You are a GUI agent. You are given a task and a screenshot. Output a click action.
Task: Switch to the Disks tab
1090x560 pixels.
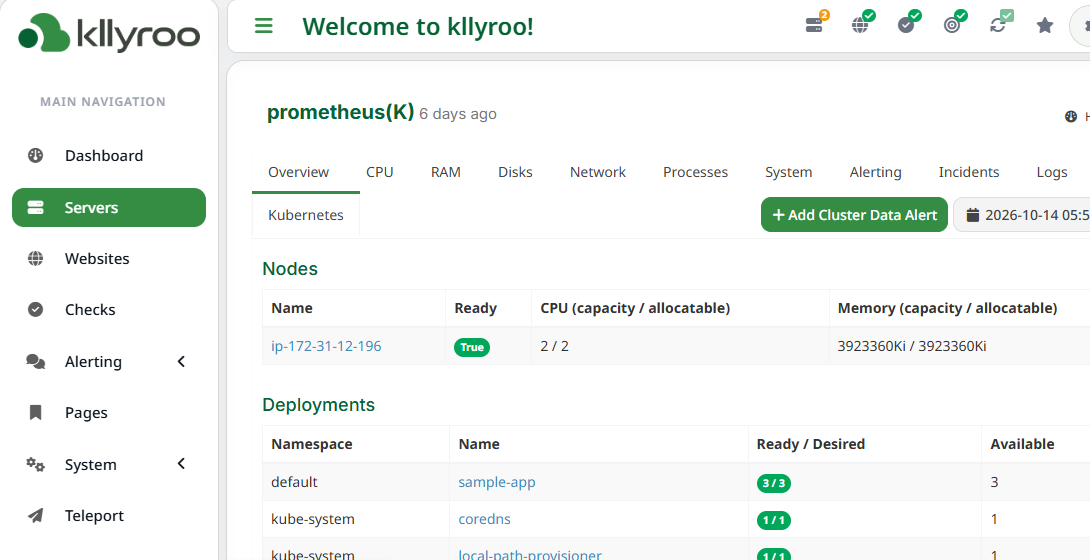pos(515,172)
